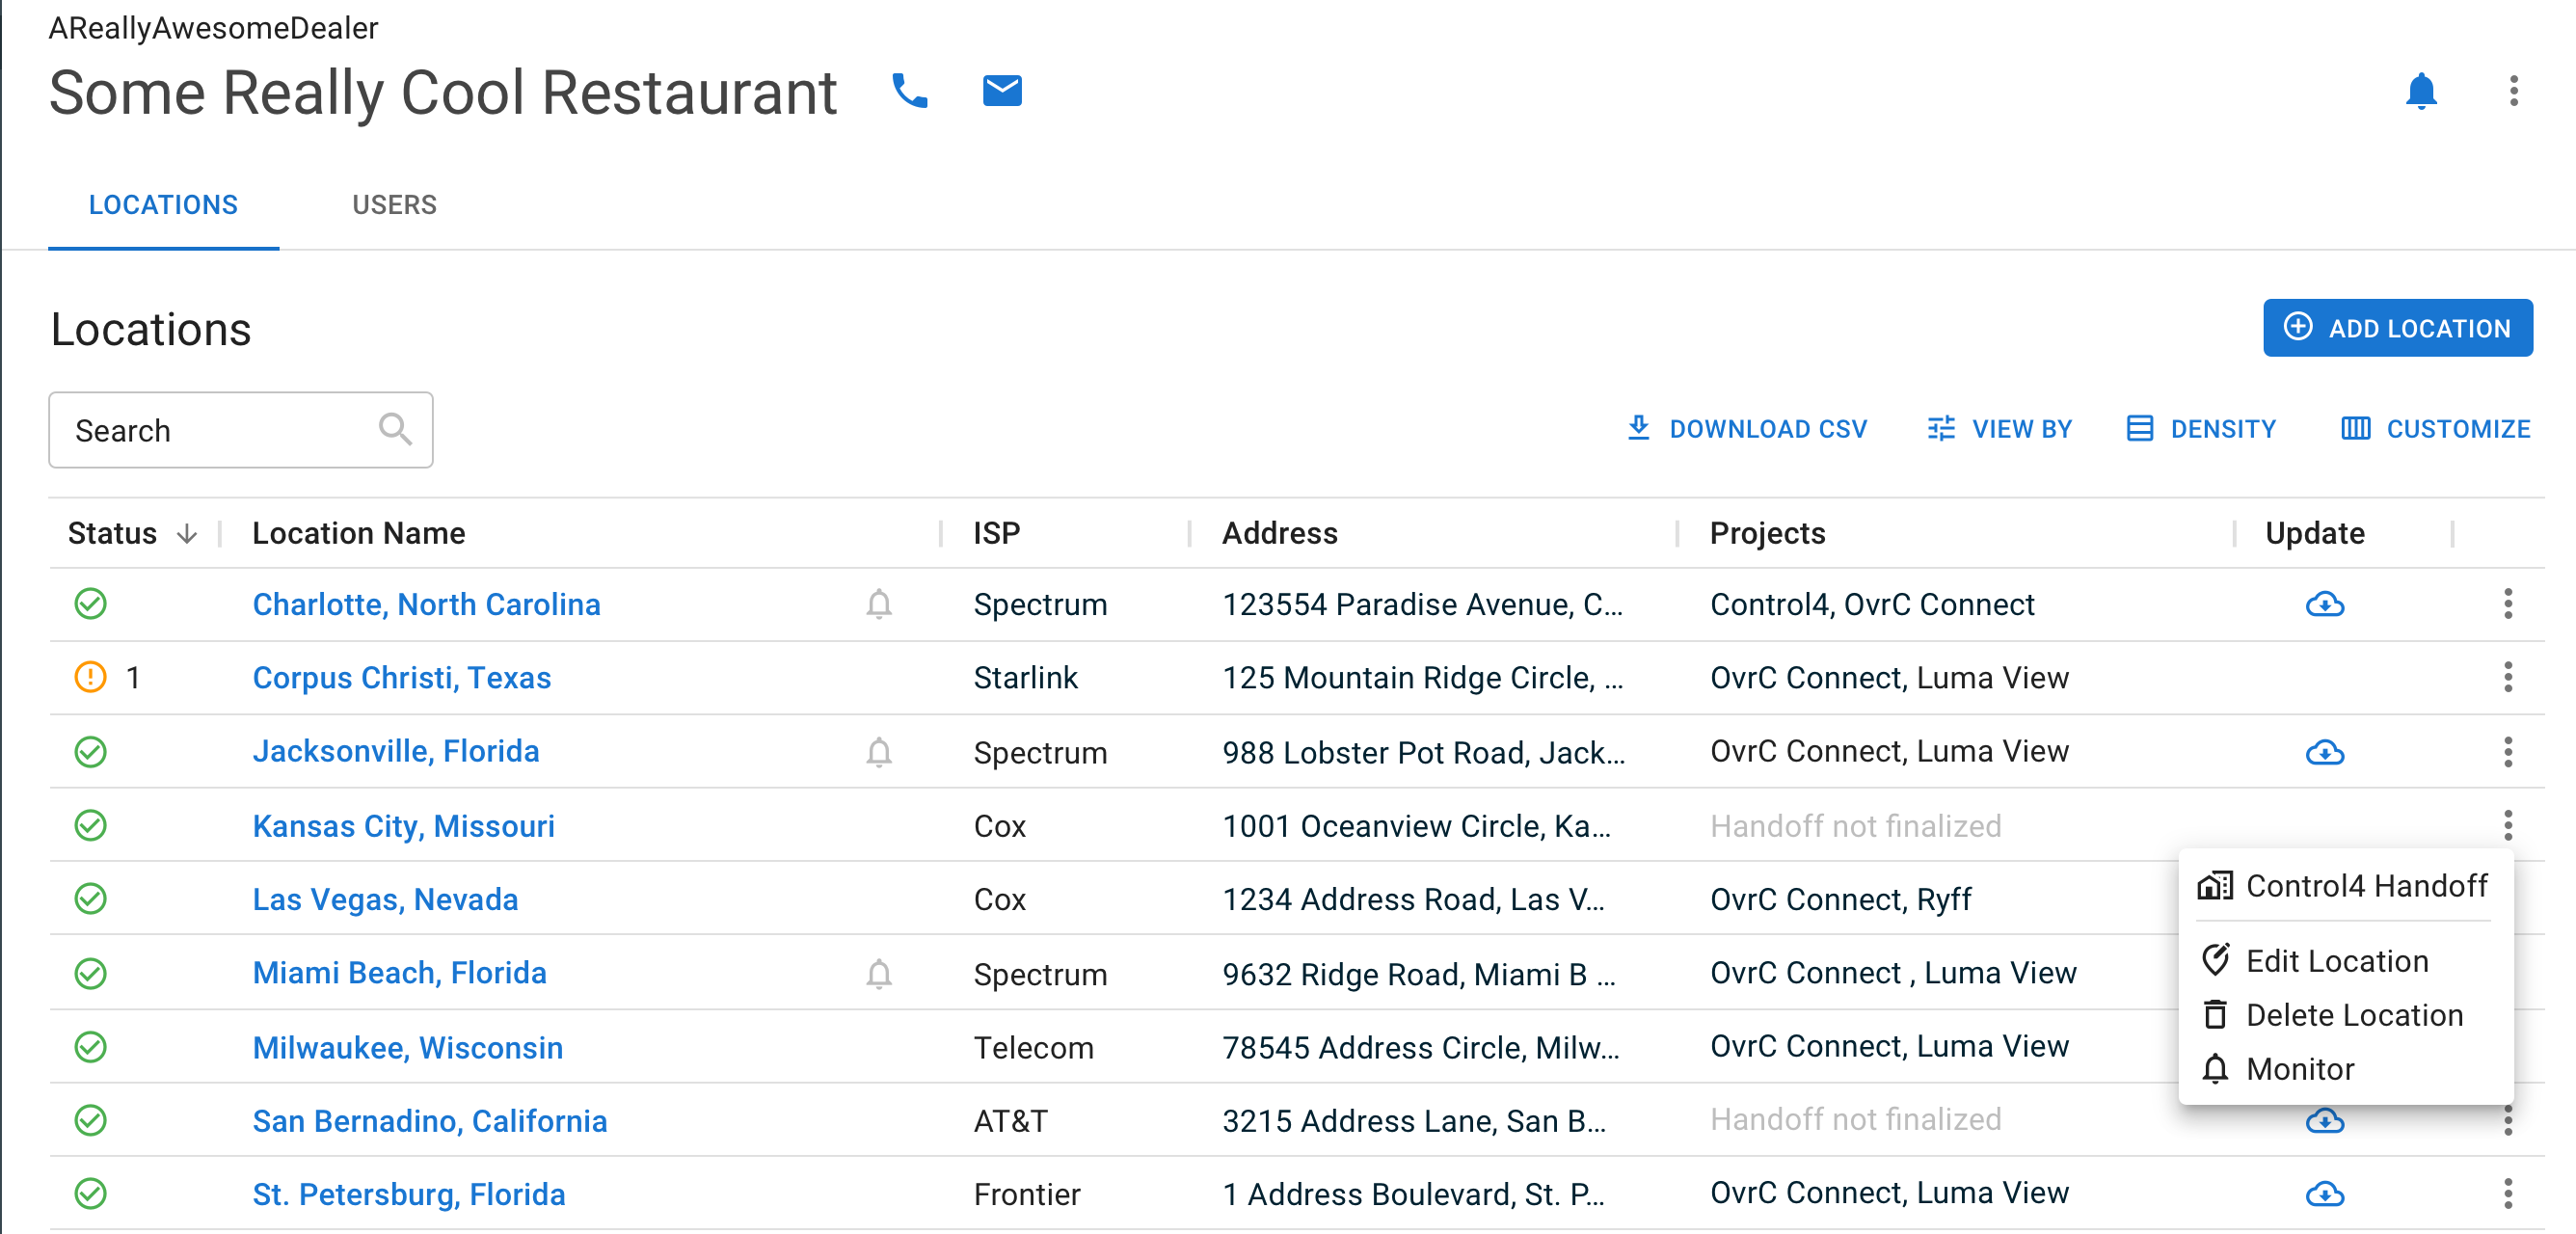
Task: Click green status check for San Bernadino
Action: [90, 1120]
